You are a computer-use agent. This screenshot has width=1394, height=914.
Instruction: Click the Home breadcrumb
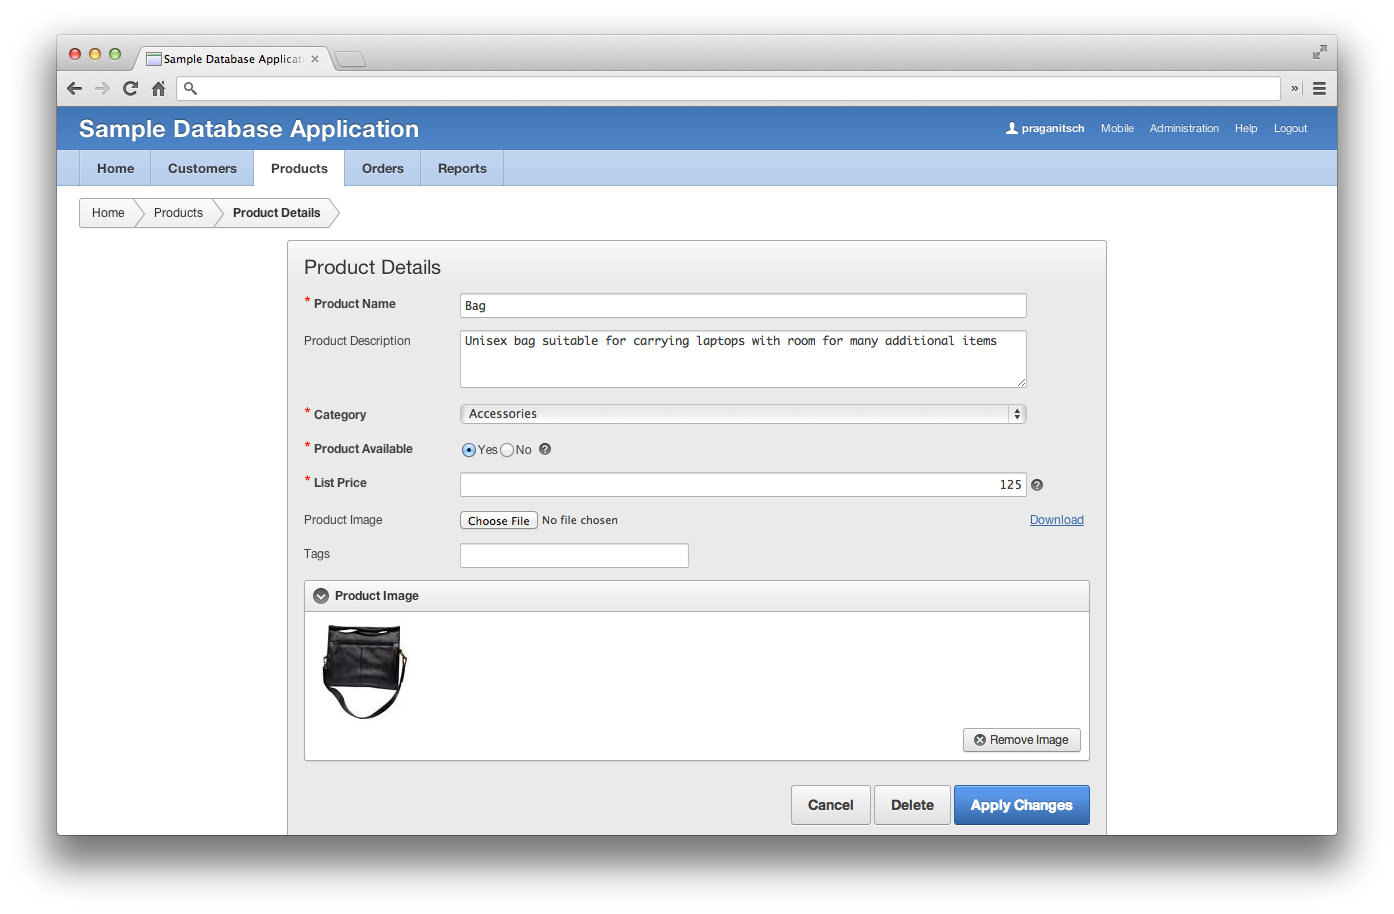[108, 213]
